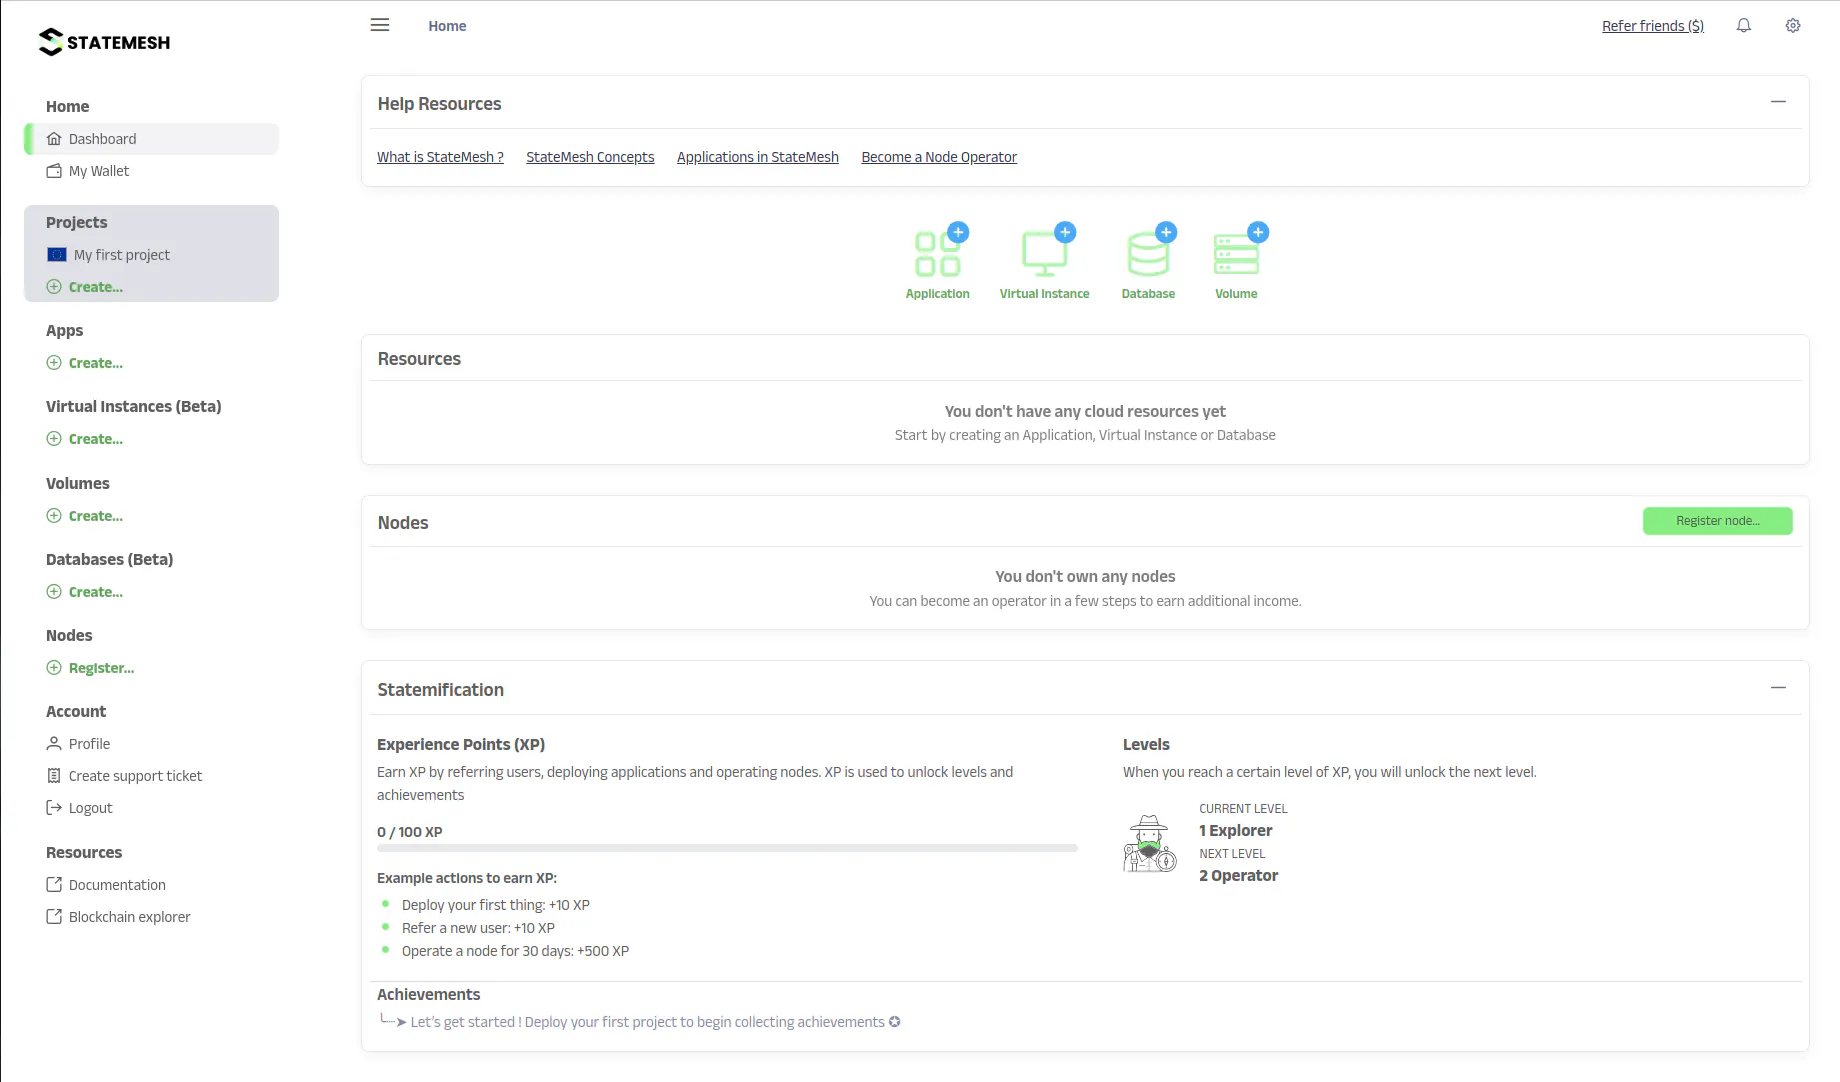
Task: Click the "1 Explorer" current level text
Action: coord(1235,831)
